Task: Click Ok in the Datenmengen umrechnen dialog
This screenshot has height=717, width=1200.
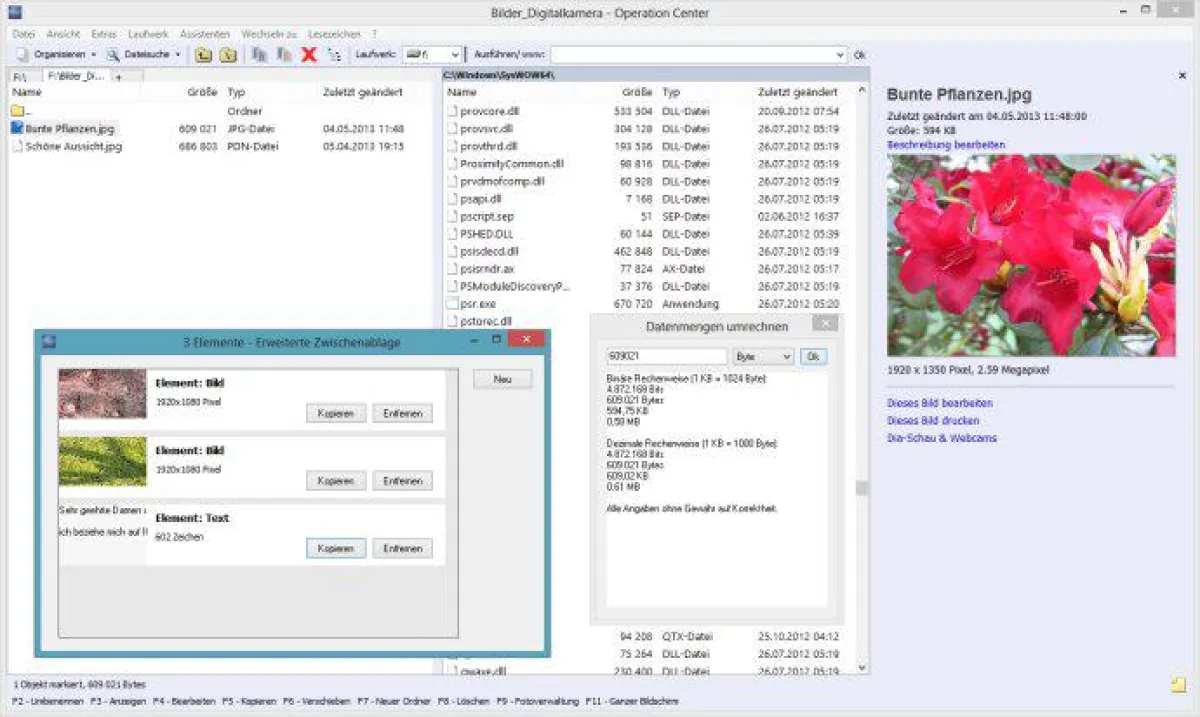Action: click(x=812, y=356)
